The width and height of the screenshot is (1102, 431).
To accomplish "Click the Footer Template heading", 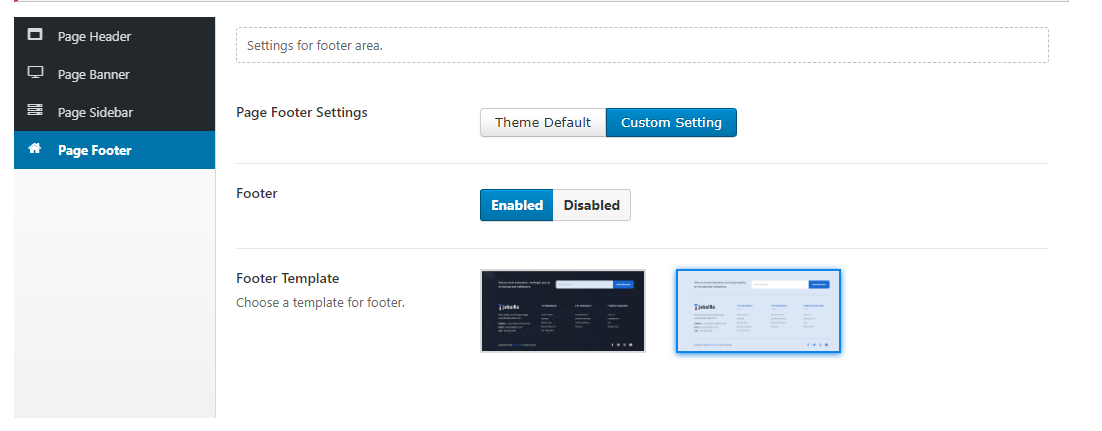I will pyautogui.click(x=287, y=278).
